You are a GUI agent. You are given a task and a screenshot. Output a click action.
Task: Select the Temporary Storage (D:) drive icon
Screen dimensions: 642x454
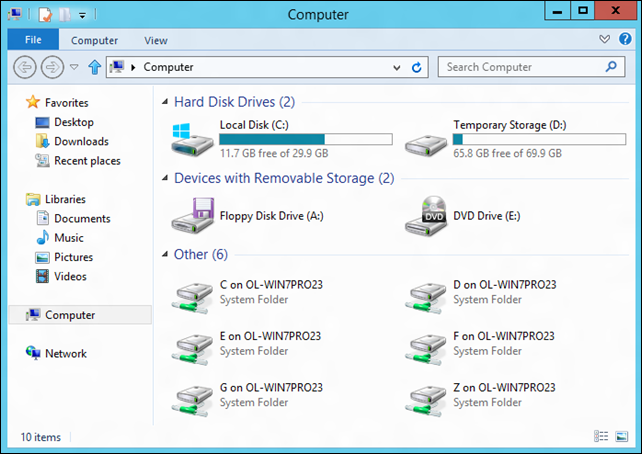click(426, 140)
